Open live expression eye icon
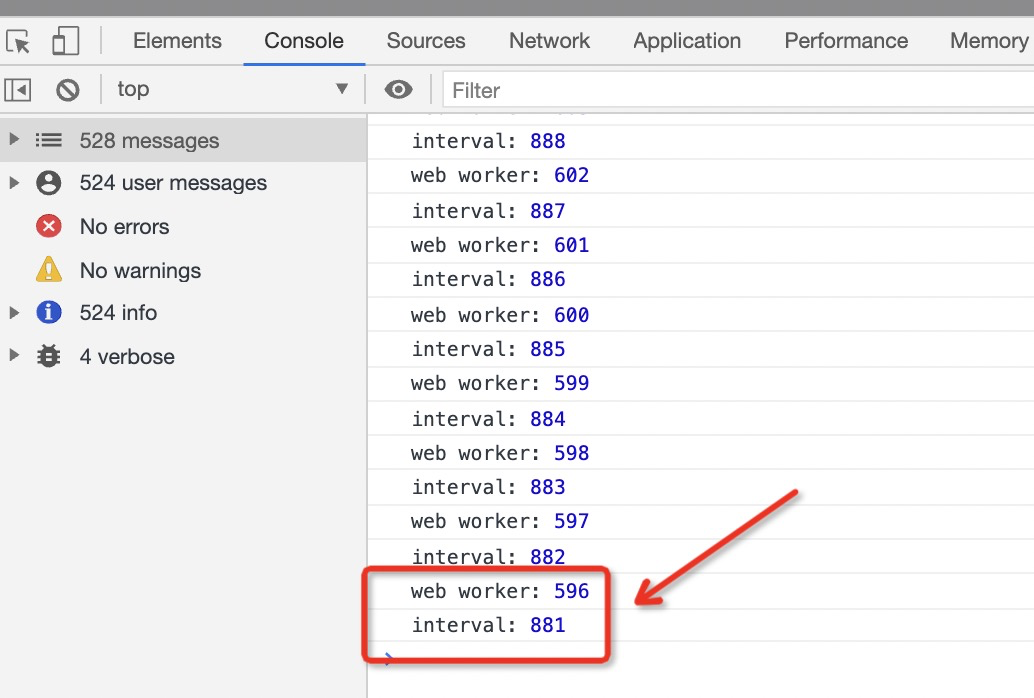 point(398,89)
